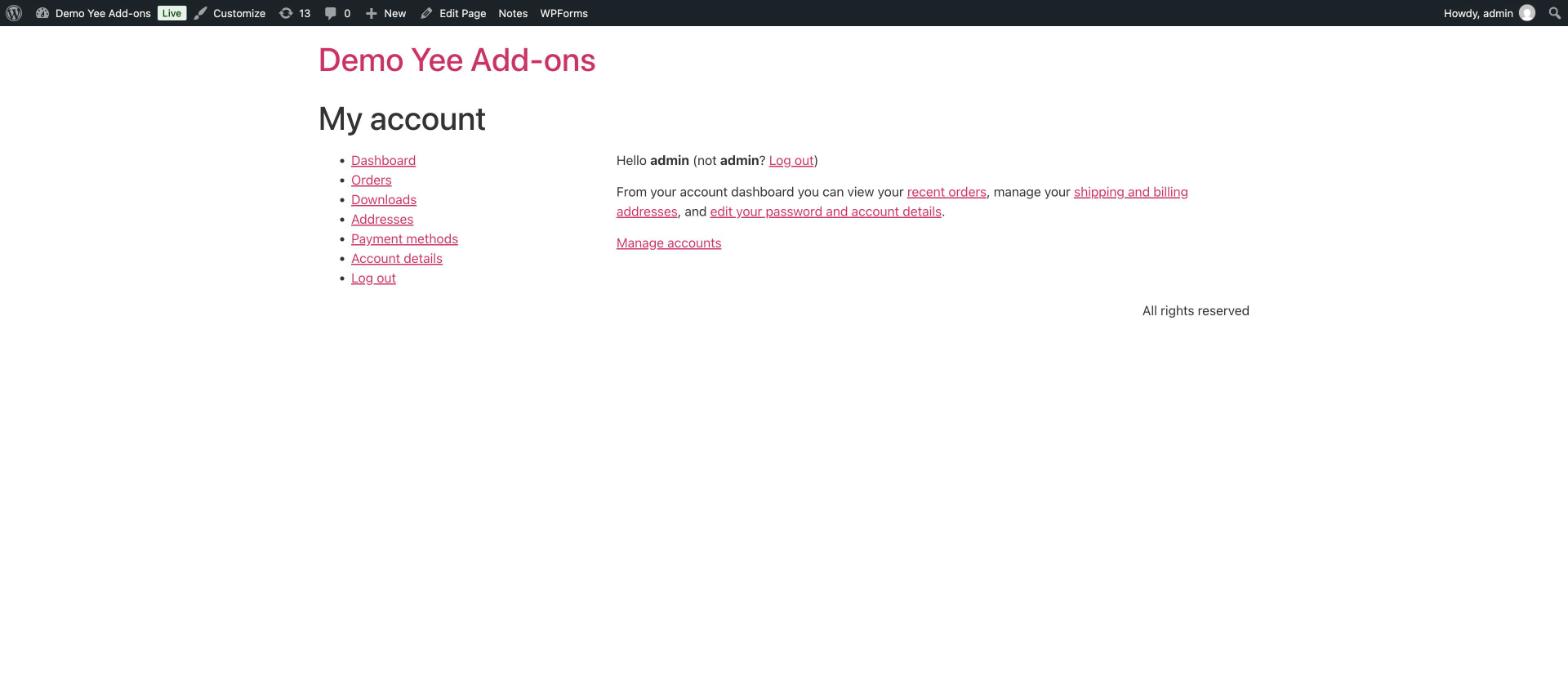Open Orders in account navigation
Image resolution: width=1568 pixels, height=686 pixels.
(x=371, y=180)
